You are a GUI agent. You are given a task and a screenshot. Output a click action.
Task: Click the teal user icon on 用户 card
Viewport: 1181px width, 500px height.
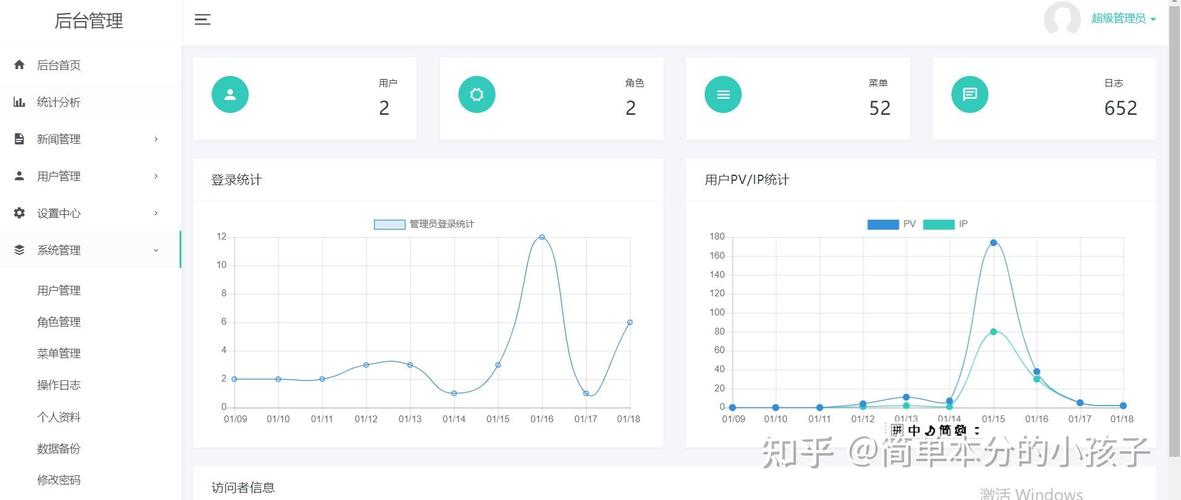230,95
